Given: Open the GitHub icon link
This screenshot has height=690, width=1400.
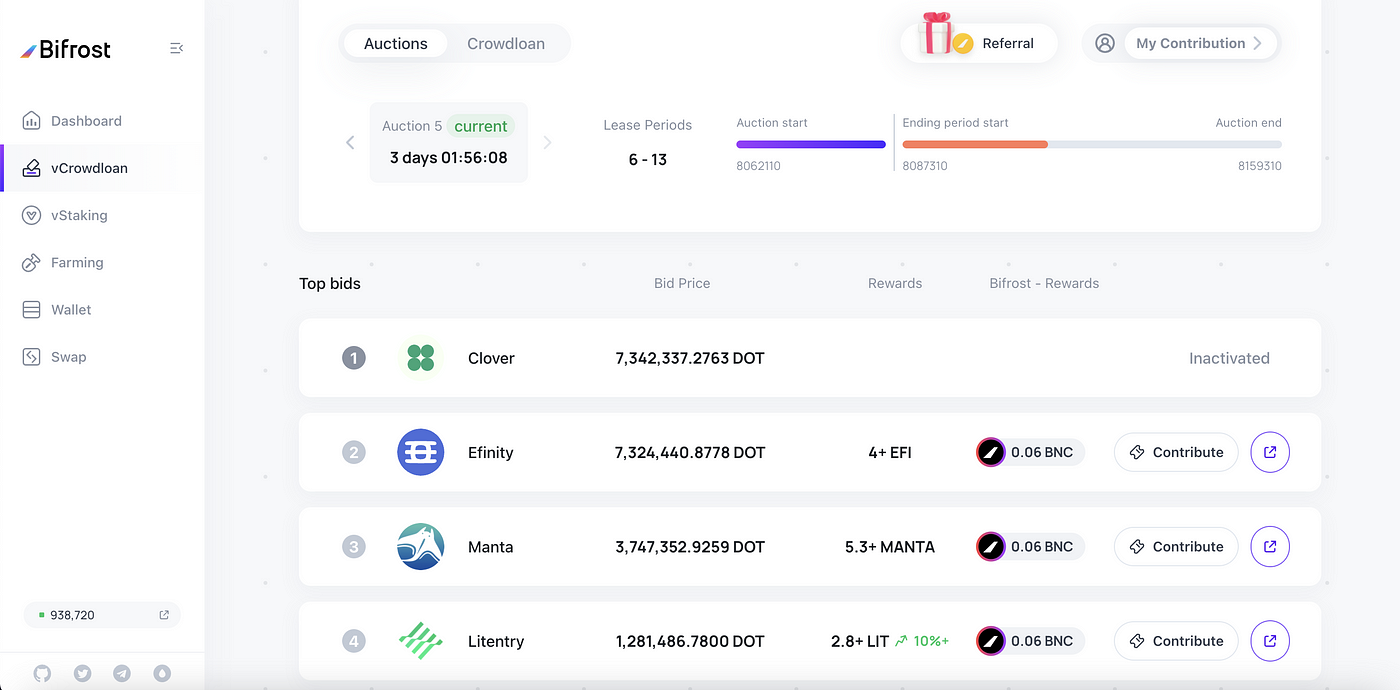Looking at the screenshot, I should coord(42,673).
